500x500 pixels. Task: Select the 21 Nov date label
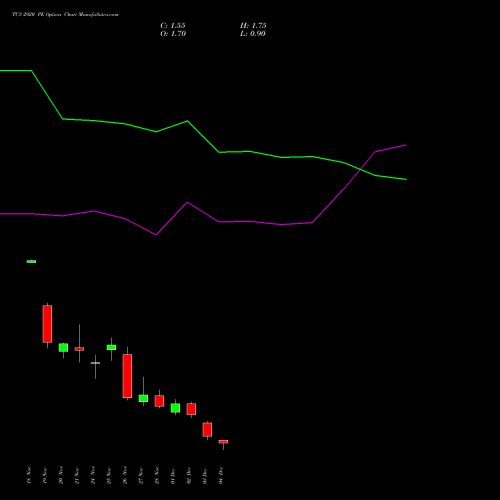pos(77,475)
